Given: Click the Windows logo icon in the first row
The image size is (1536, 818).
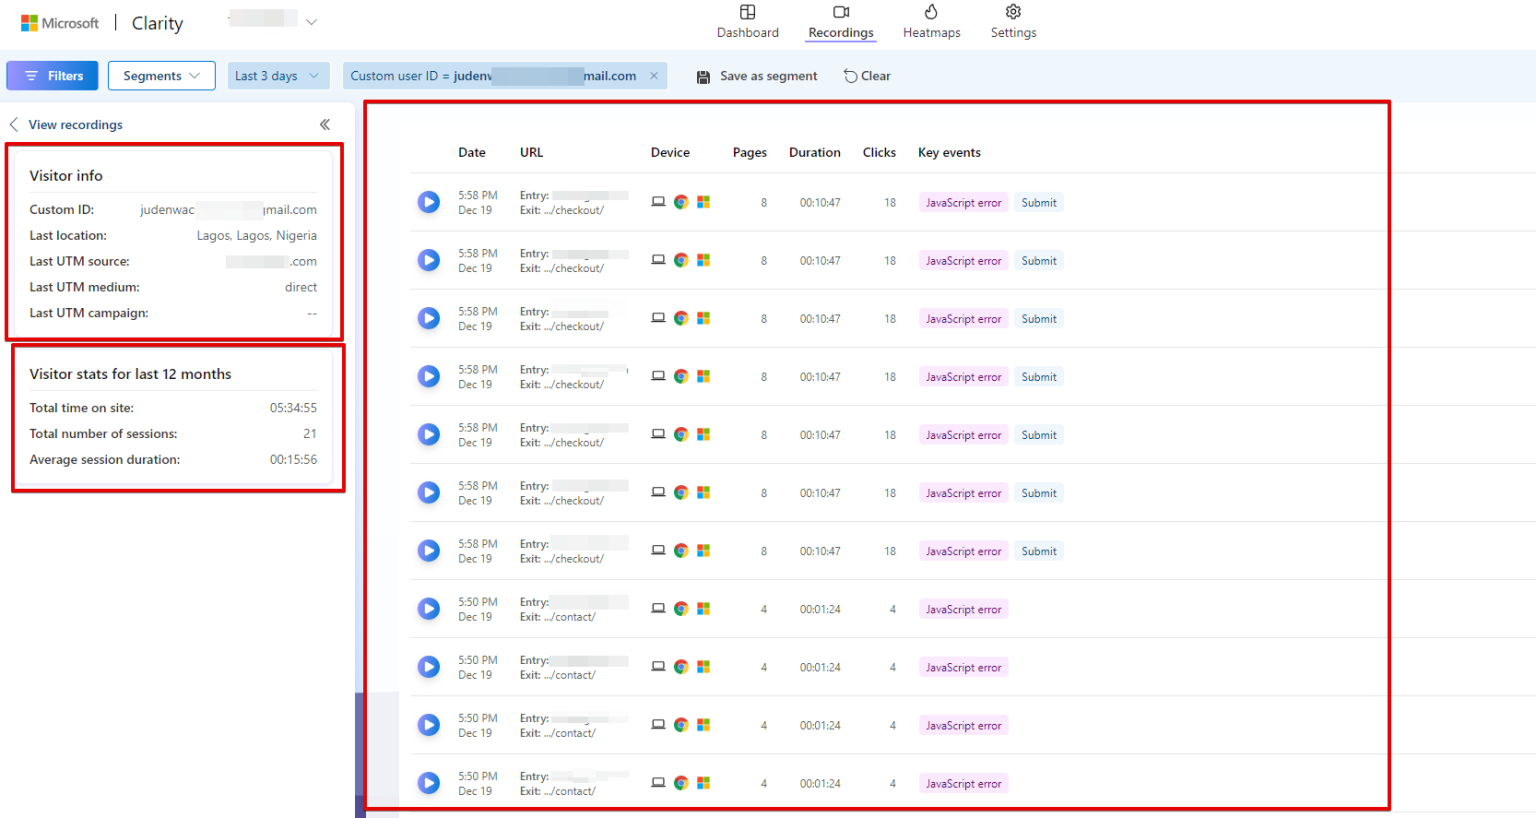Looking at the screenshot, I should click(x=703, y=201).
